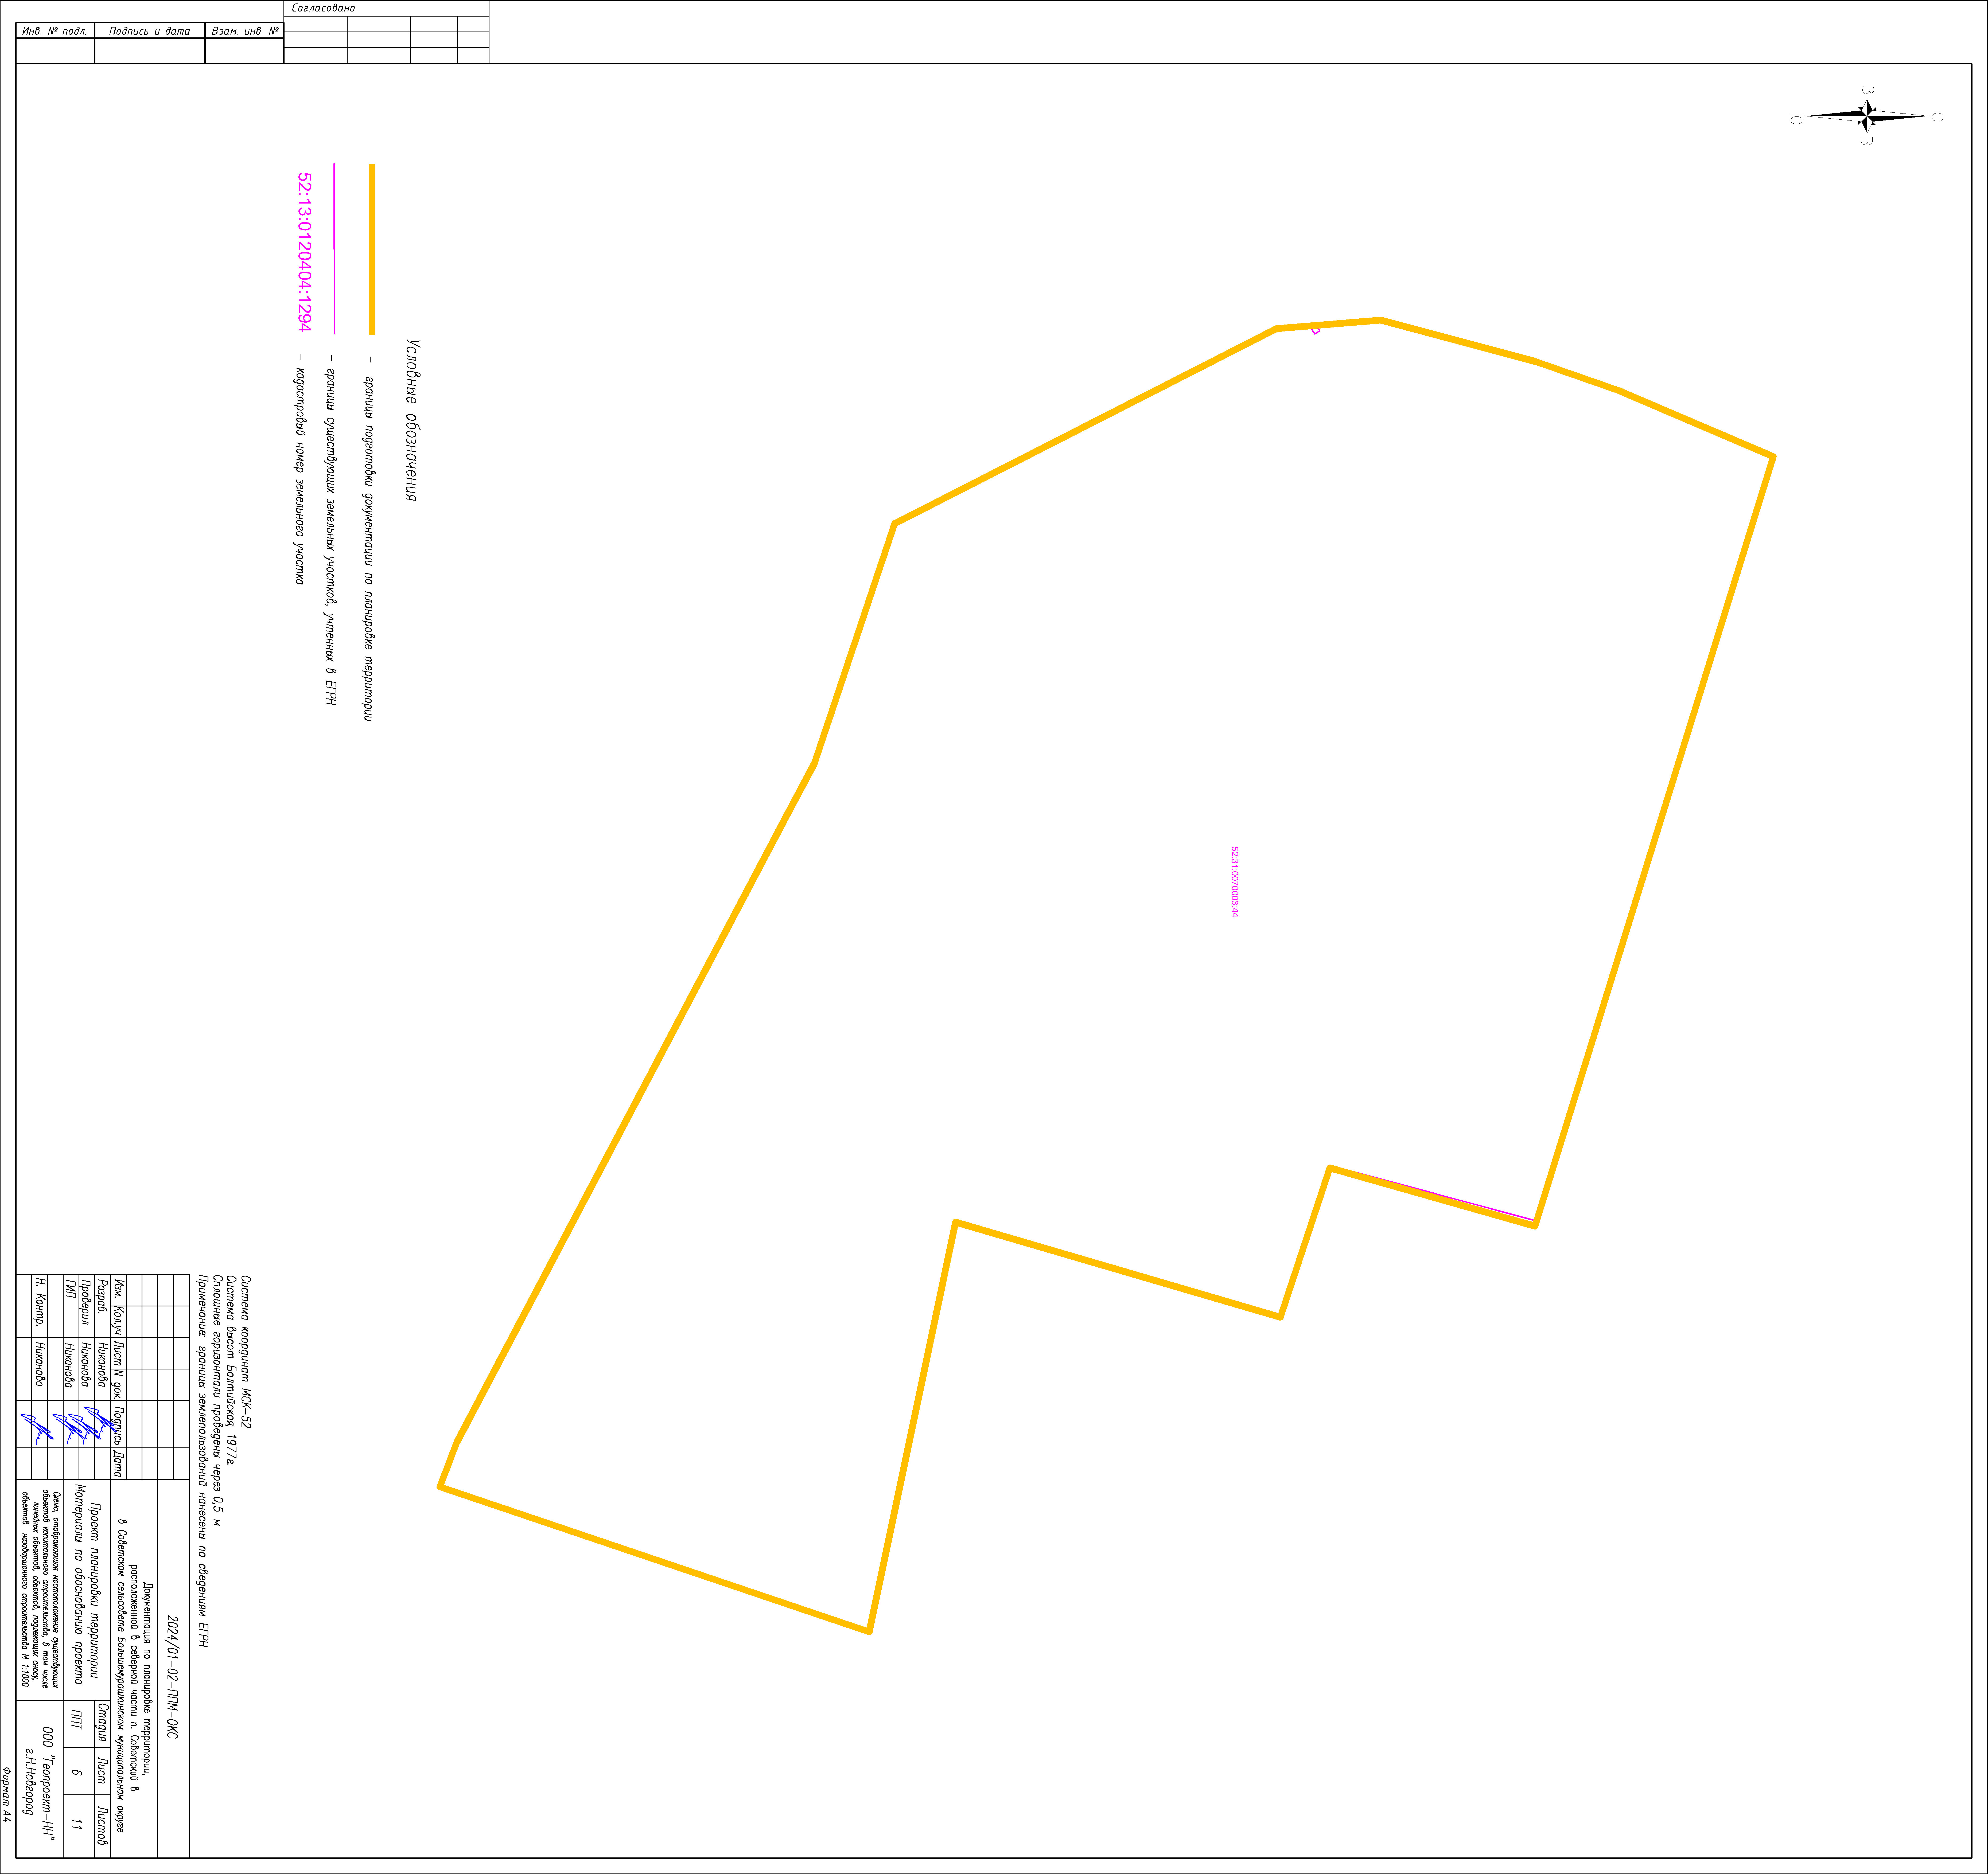Select the 'Инв. № подл.' stamp cell
The image size is (1988, 1874).
(55, 31)
